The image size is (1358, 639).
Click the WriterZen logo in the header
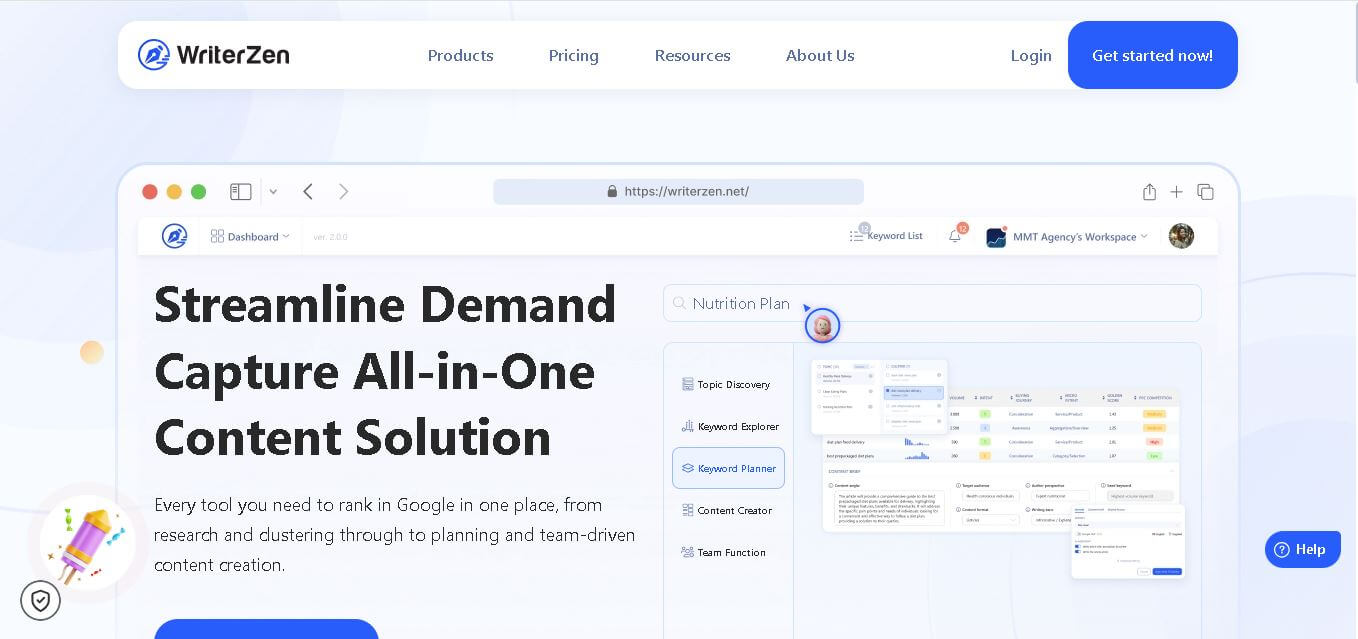point(213,55)
